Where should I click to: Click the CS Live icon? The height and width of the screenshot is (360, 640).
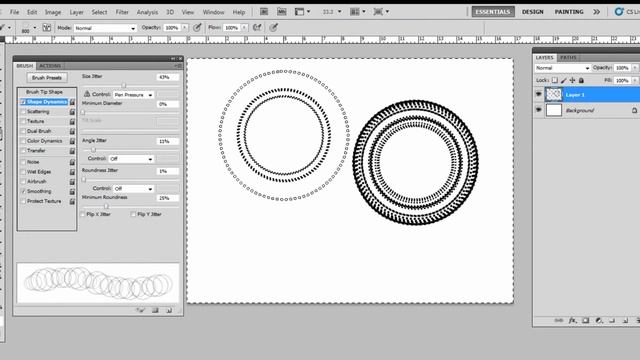(x=619, y=12)
